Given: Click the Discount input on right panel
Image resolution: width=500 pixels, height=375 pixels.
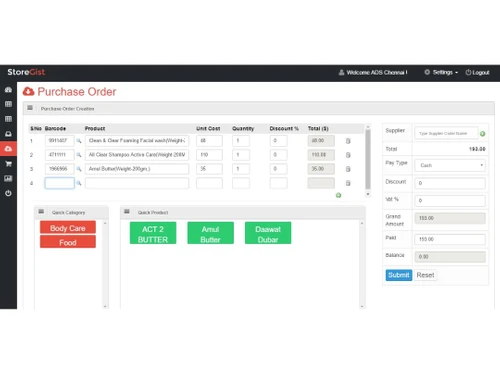Looking at the screenshot, I should pos(450,183).
